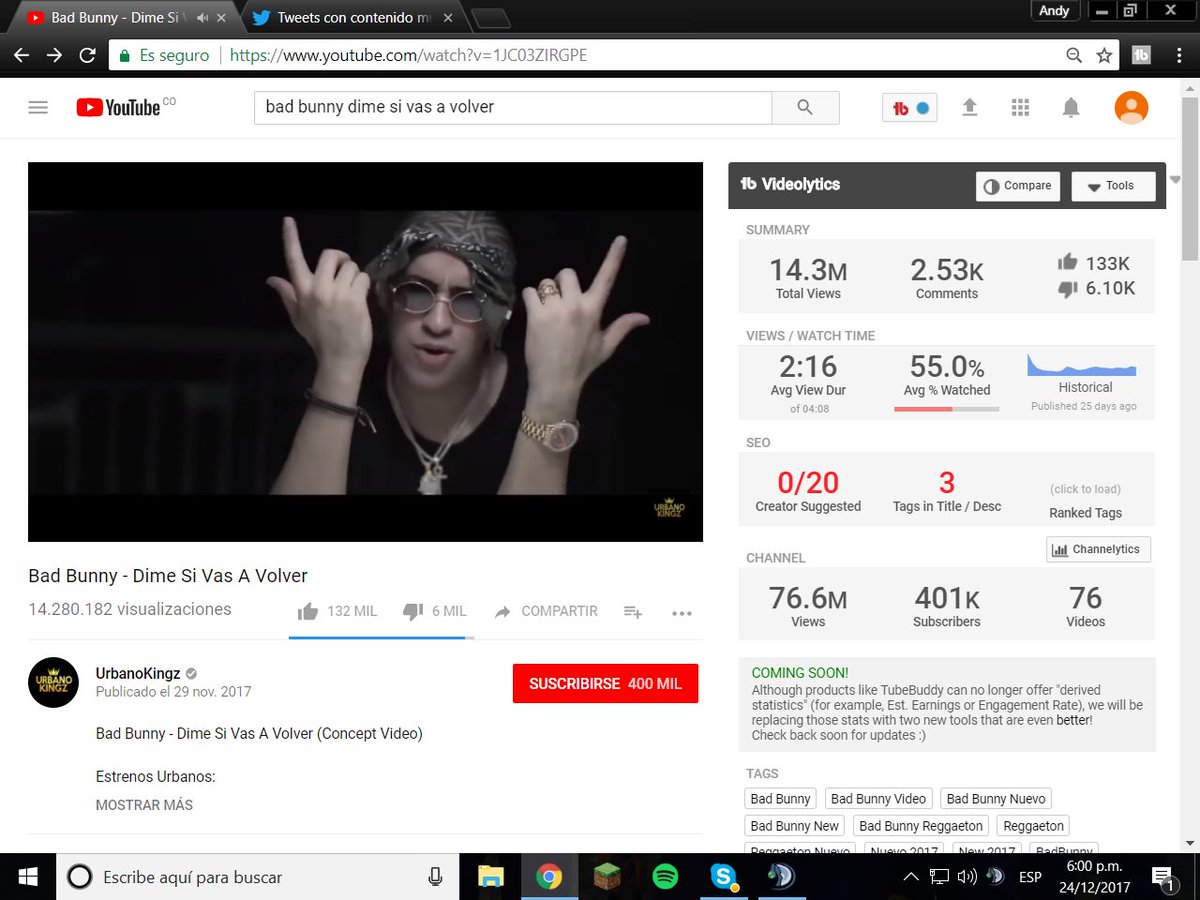
Task: Open File Explorer from the taskbar
Action: click(490, 877)
